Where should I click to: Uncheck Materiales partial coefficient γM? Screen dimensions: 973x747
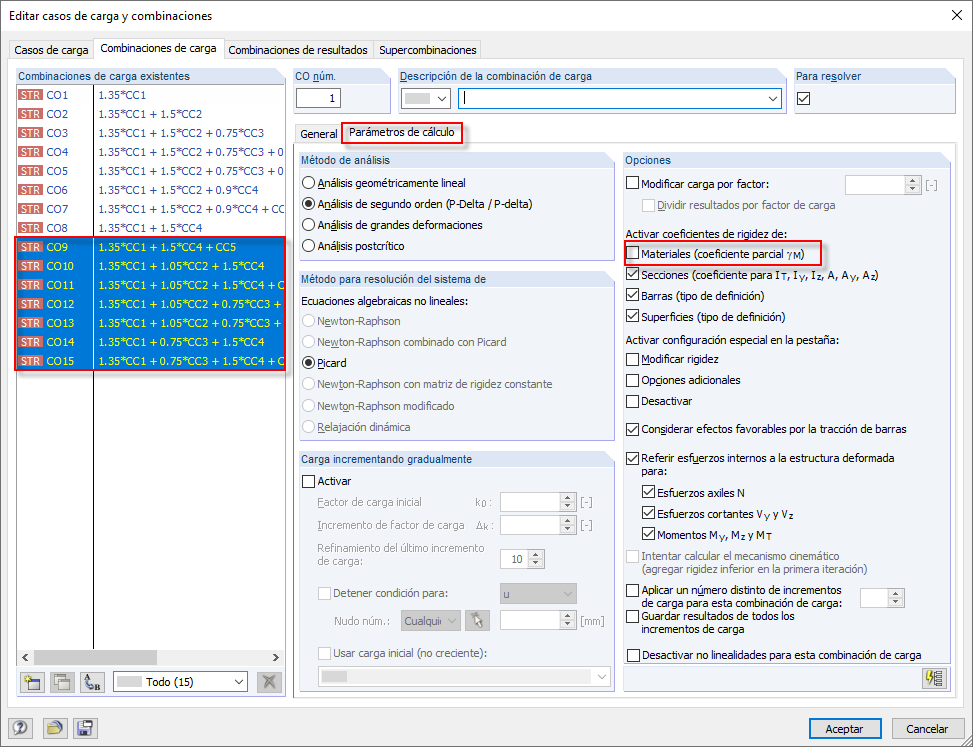633,253
